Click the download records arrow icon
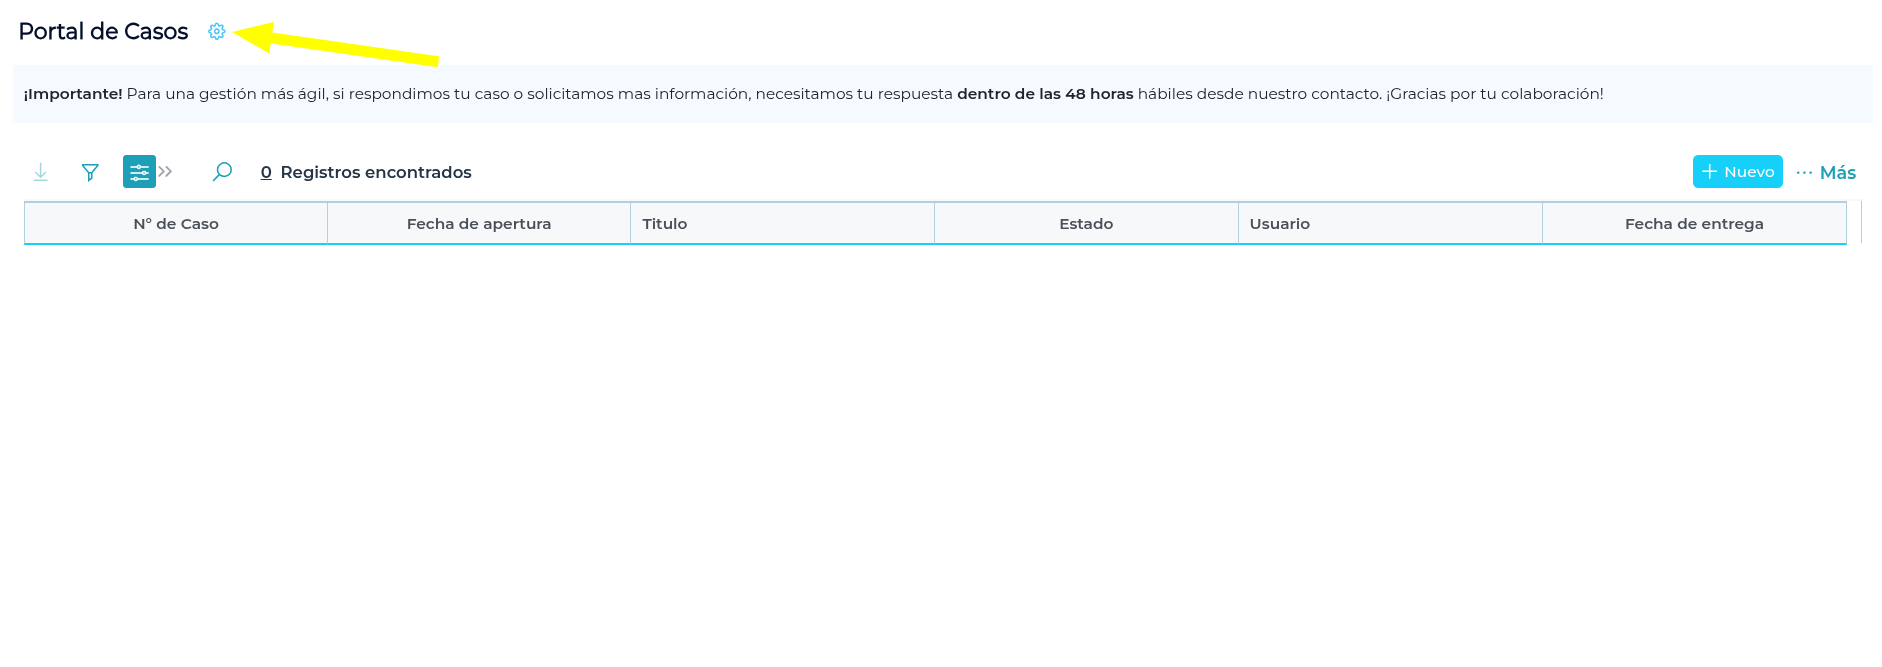This screenshot has width=1882, height=667. tap(41, 172)
